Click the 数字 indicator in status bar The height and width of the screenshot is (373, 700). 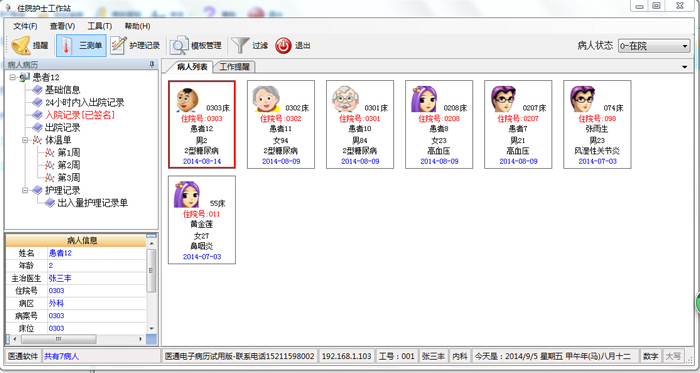coord(650,356)
